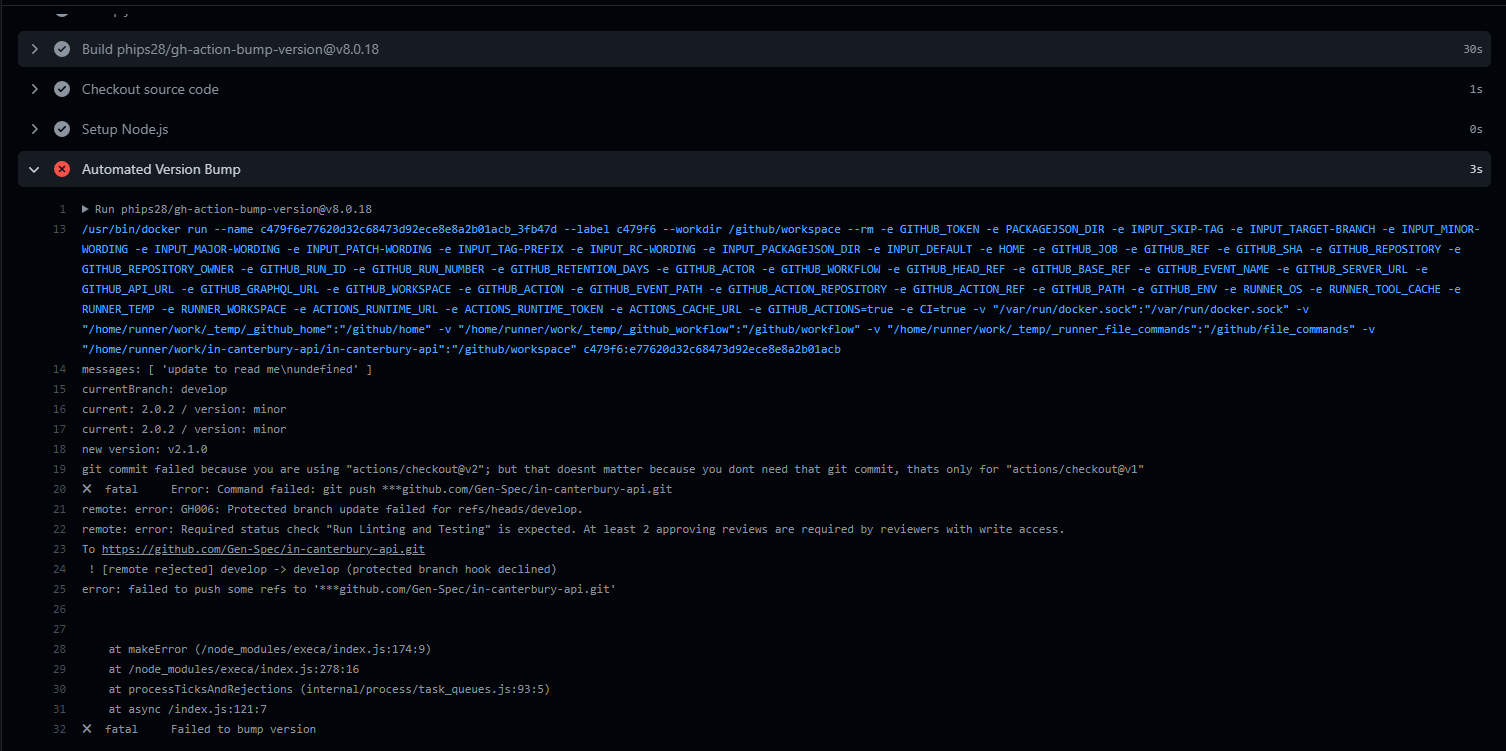The width and height of the screenshot is (1506, 751).
Task: Click the X beside 'Failed to bump version'
Action: (x=89, y=728)
